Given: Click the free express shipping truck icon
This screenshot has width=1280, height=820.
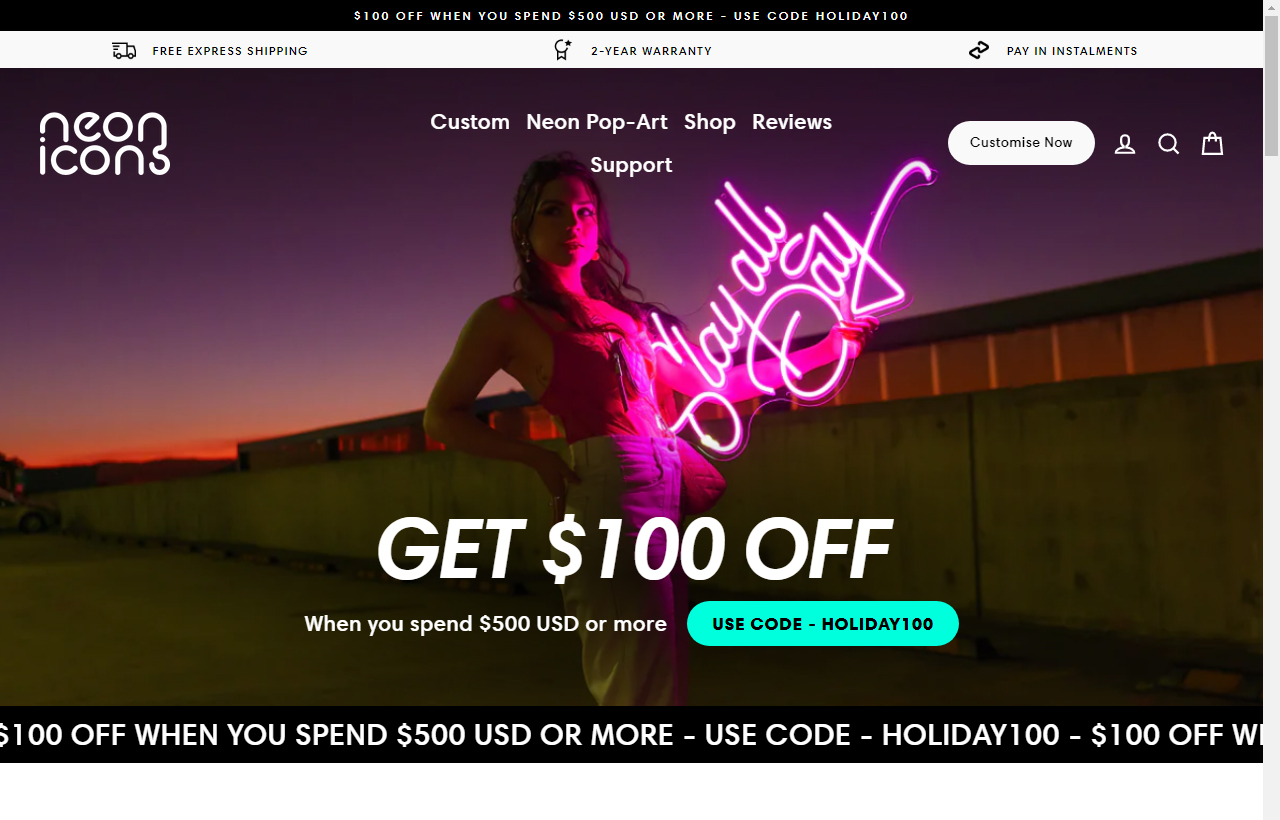Looking at the screenshot, I should click(124, 51).
